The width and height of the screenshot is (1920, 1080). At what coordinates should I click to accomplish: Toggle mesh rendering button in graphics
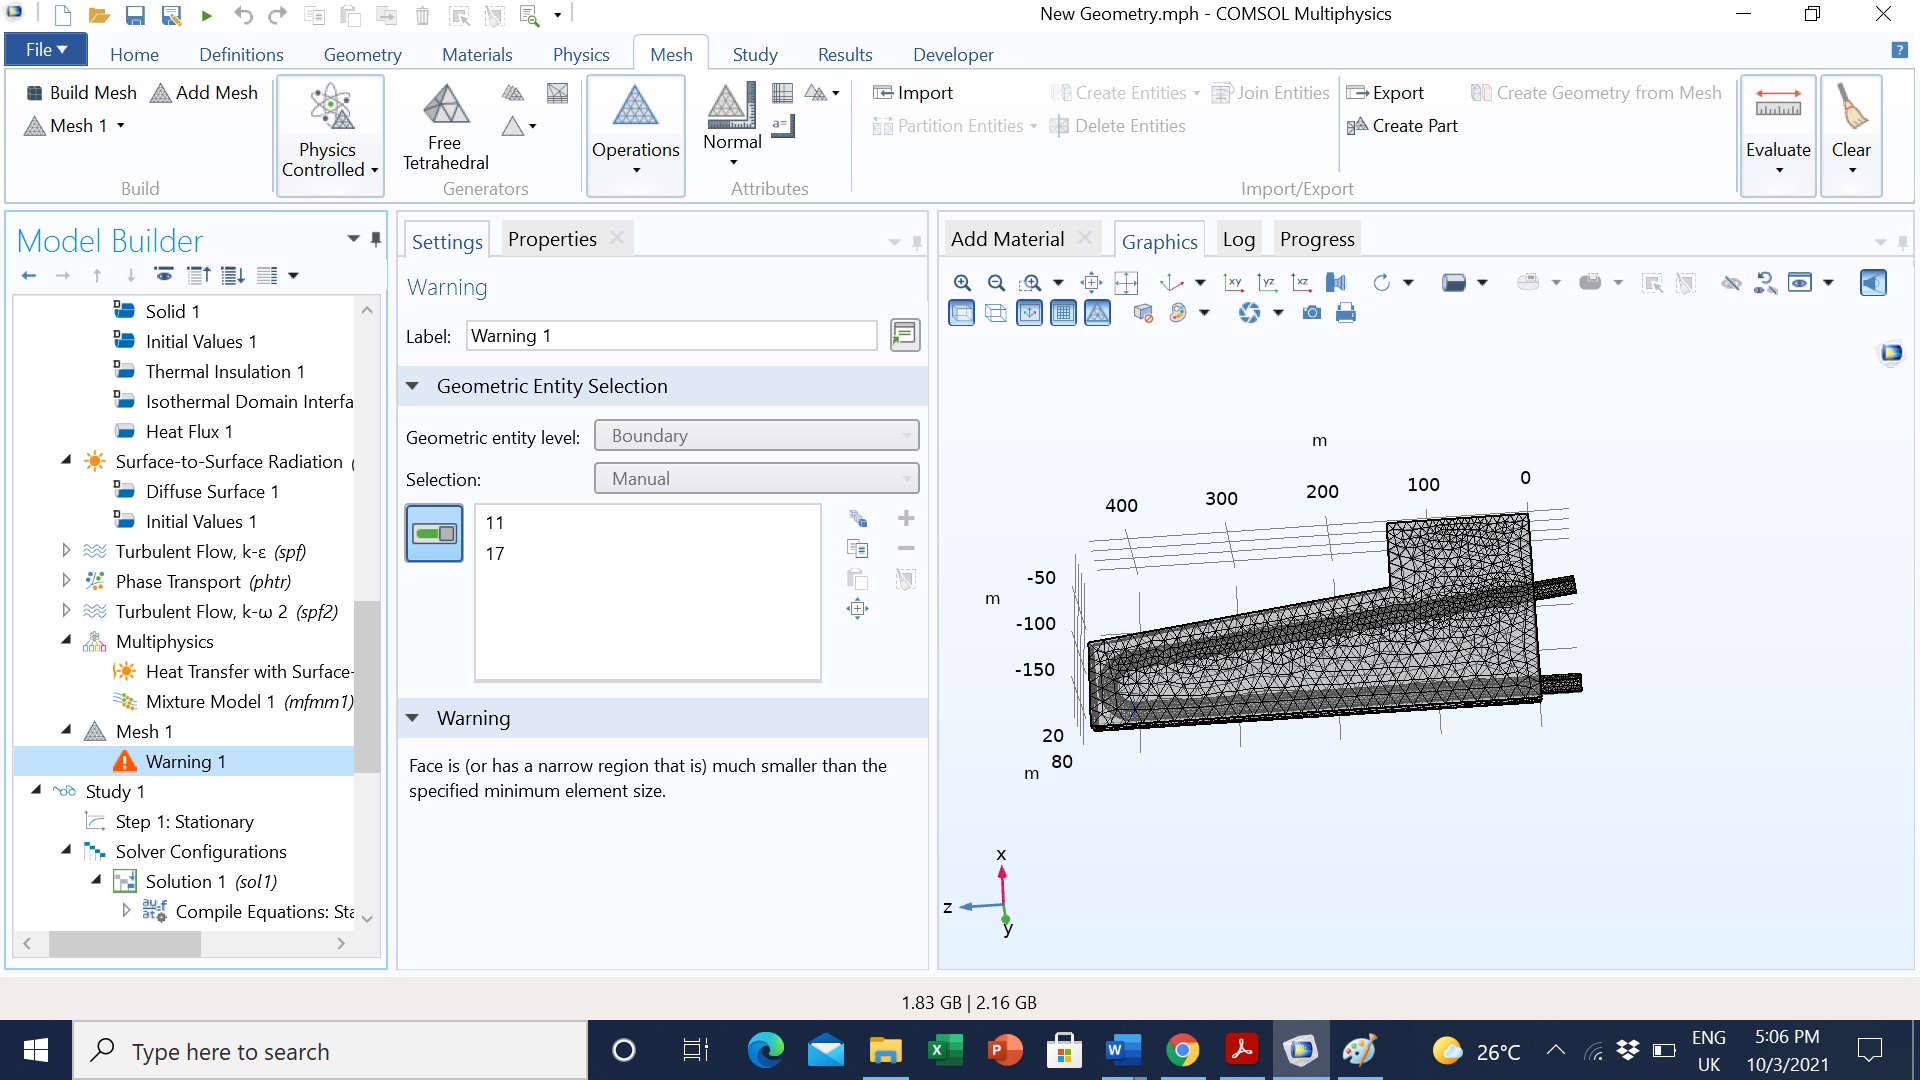click(x=1097, y=313)
